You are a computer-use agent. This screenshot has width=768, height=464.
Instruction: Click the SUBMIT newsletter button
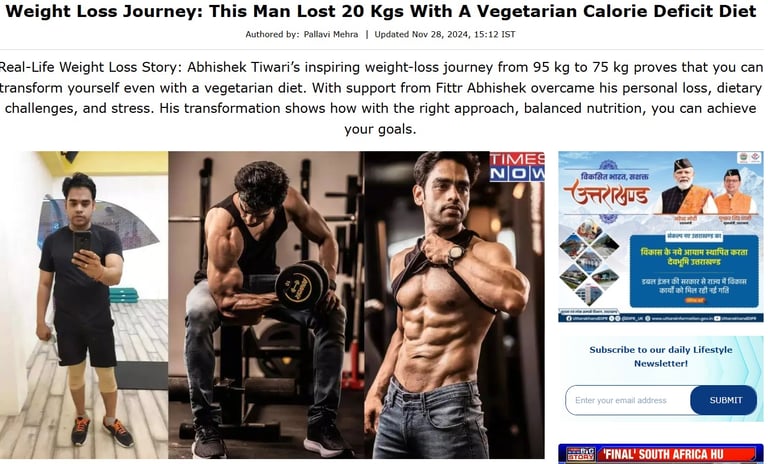[x=723, y=400]
